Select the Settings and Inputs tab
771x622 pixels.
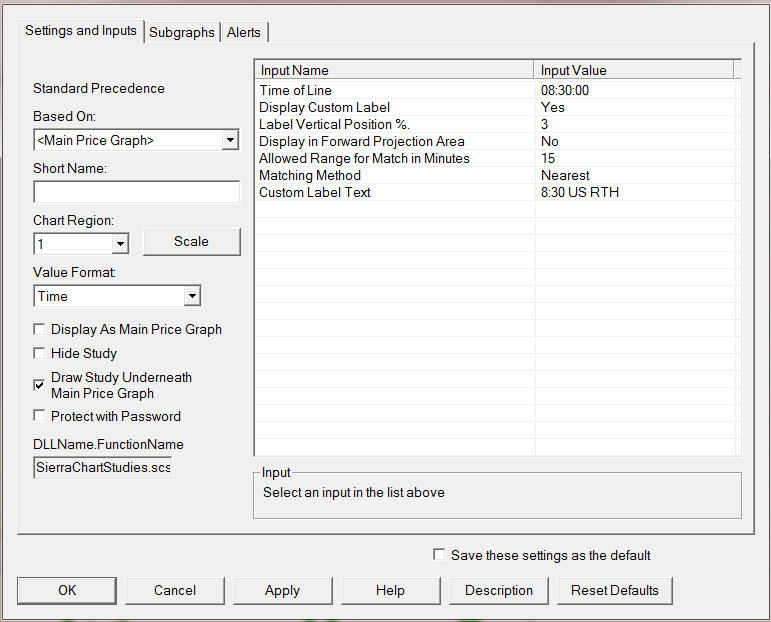click(81, 30)
